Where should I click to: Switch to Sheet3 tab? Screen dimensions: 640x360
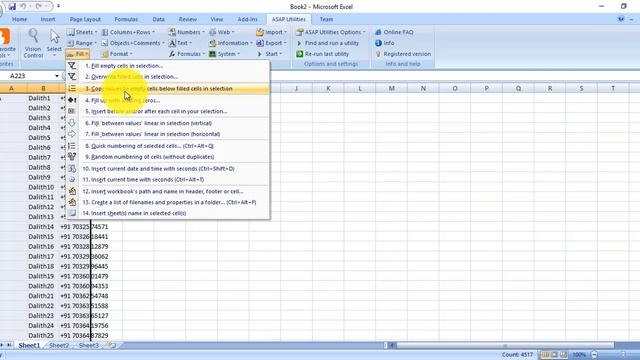click(89, 345)
